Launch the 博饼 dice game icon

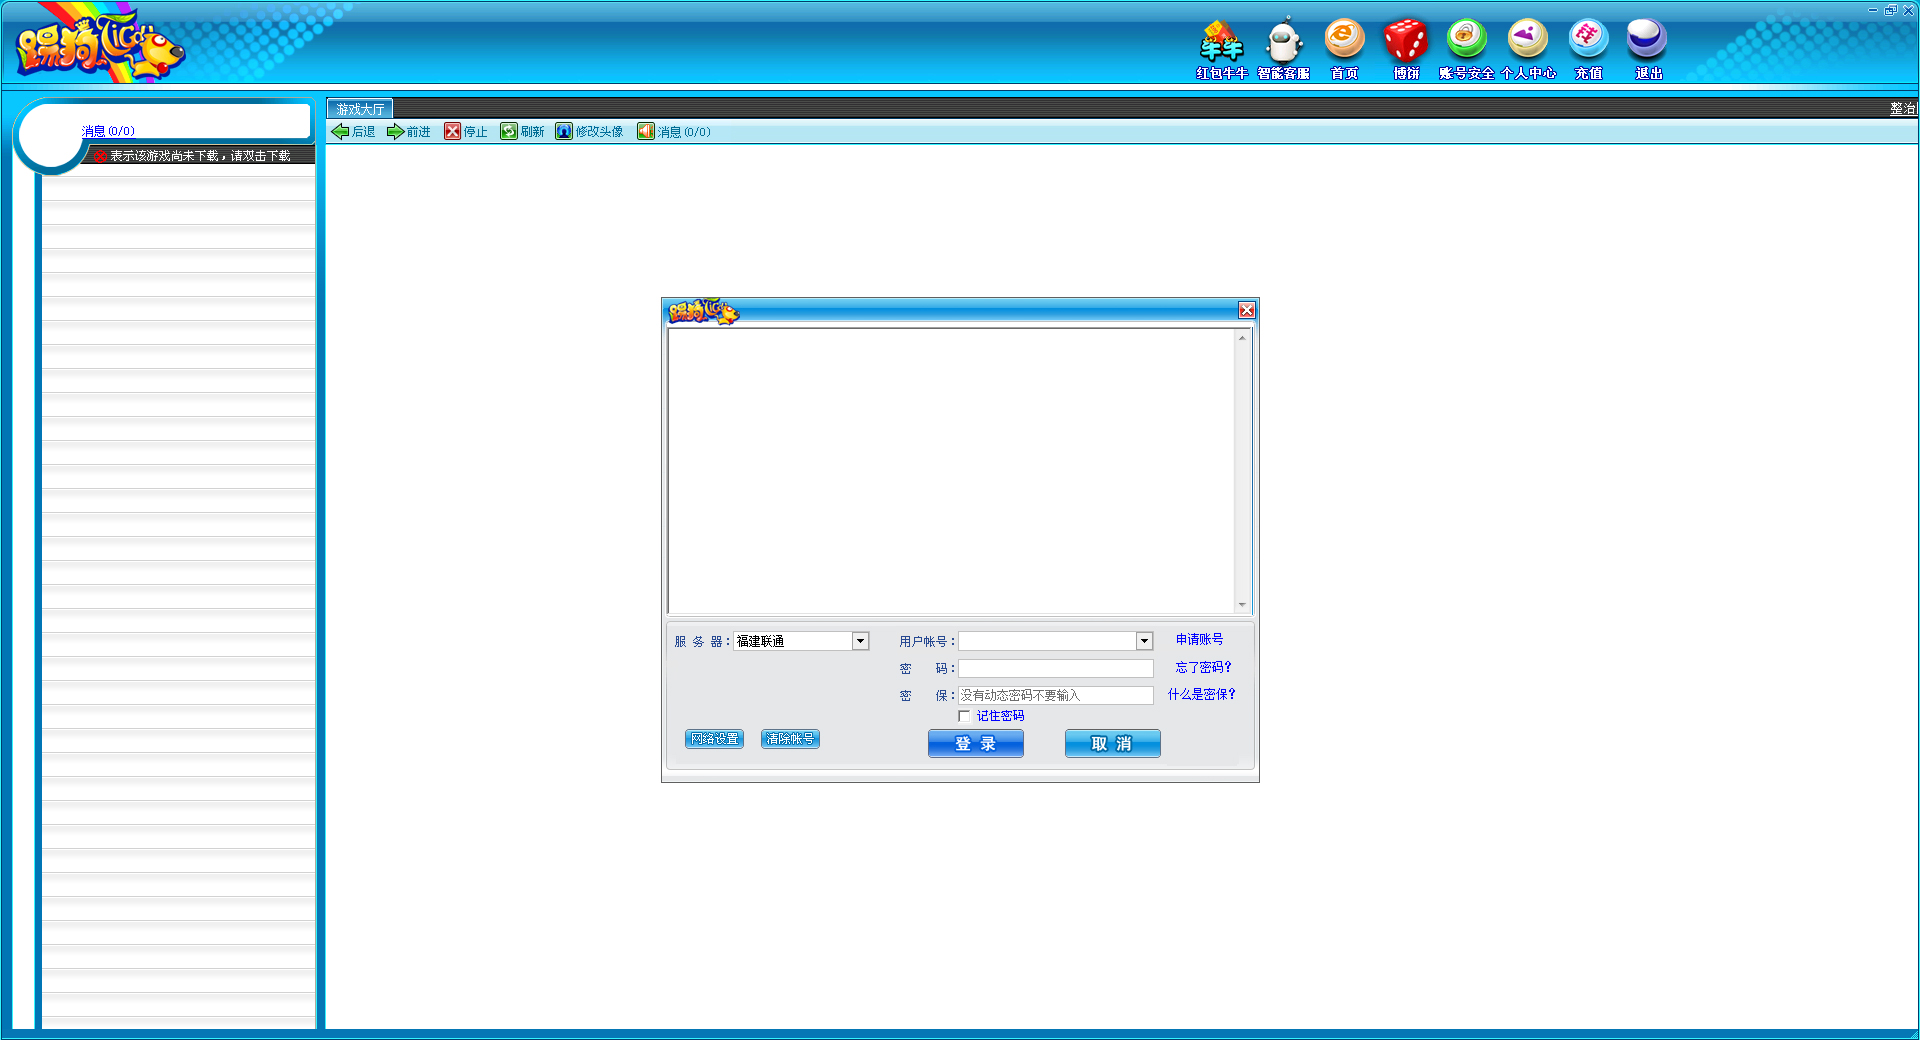(x=1406, y=48)
